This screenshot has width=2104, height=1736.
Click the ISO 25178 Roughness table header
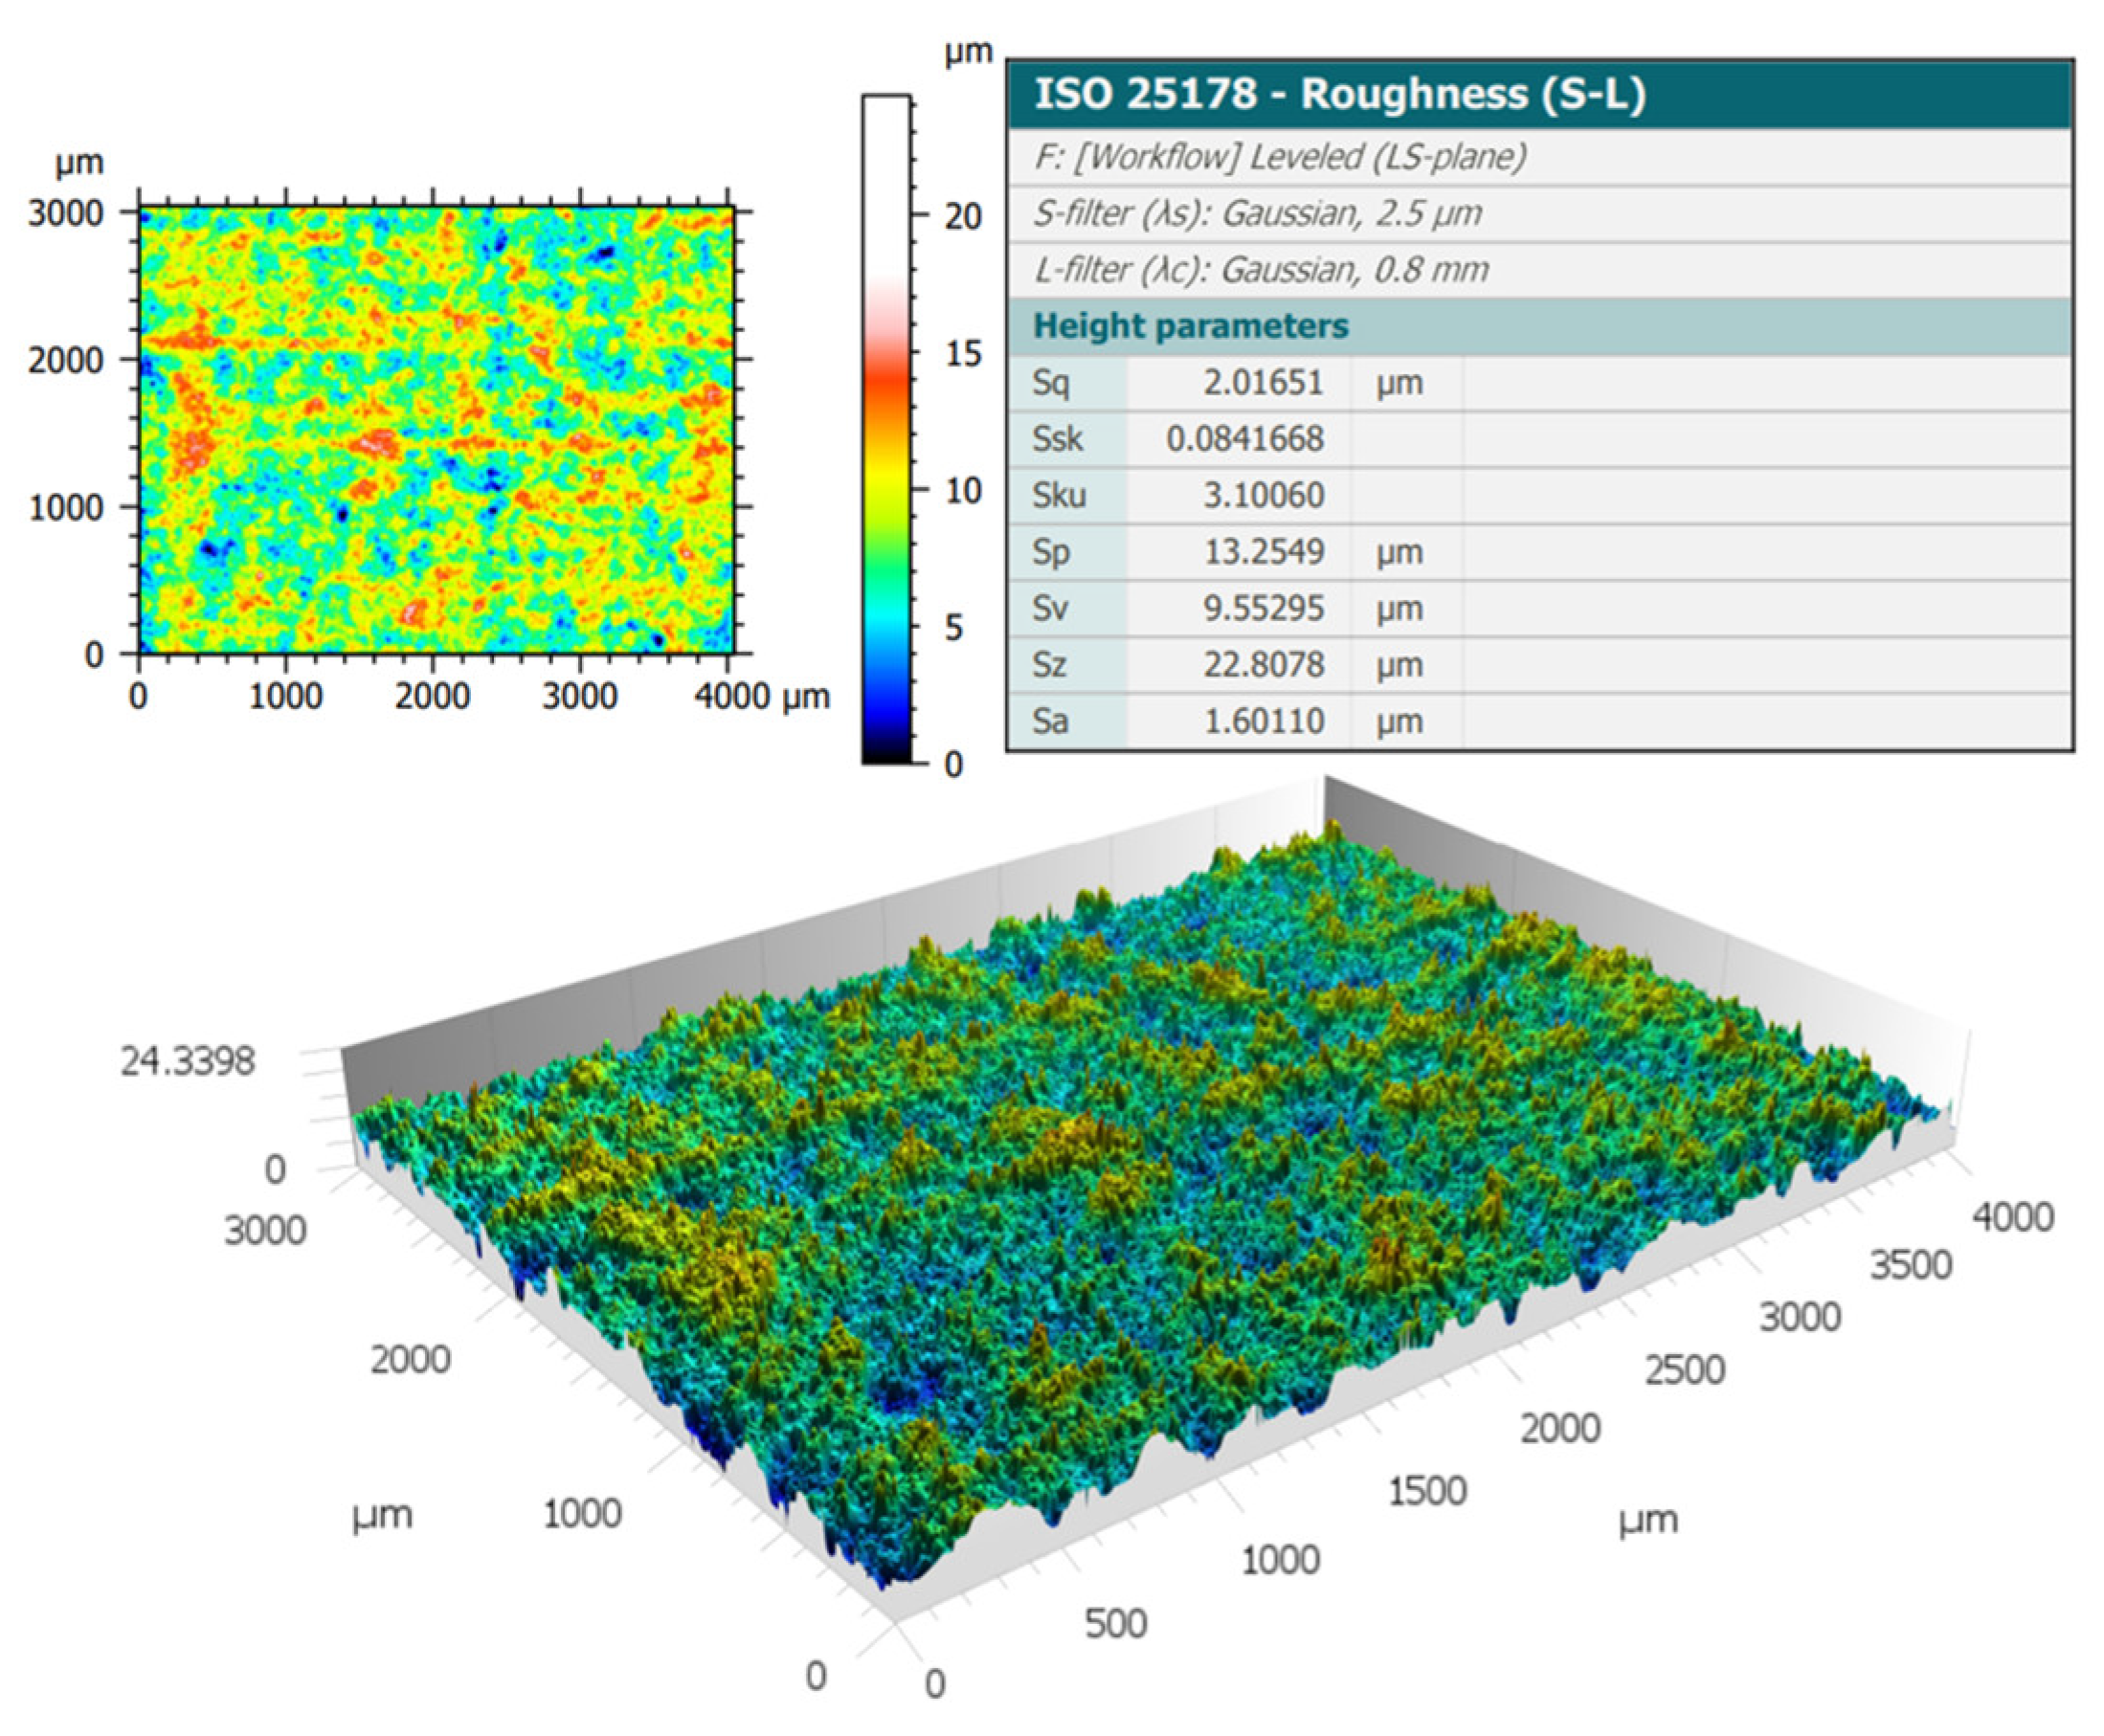pyautogui.click(x=1338, y=94)
